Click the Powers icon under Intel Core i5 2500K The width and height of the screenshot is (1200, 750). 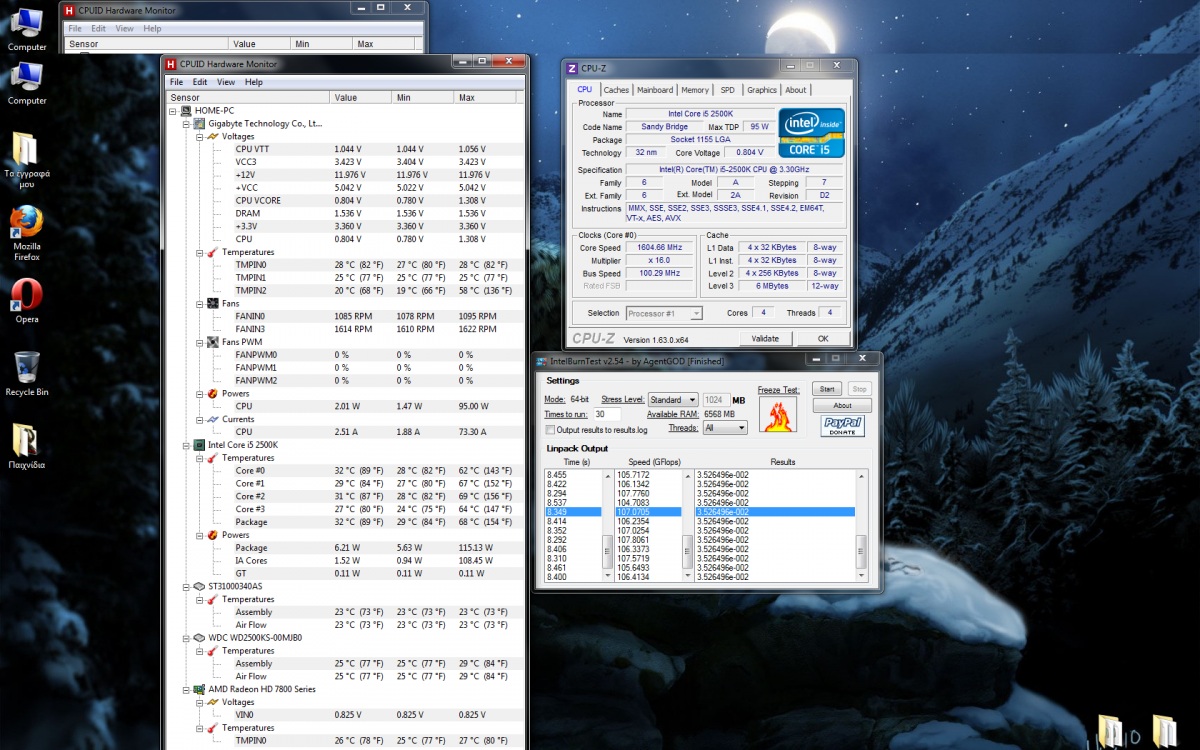[213, 535]
